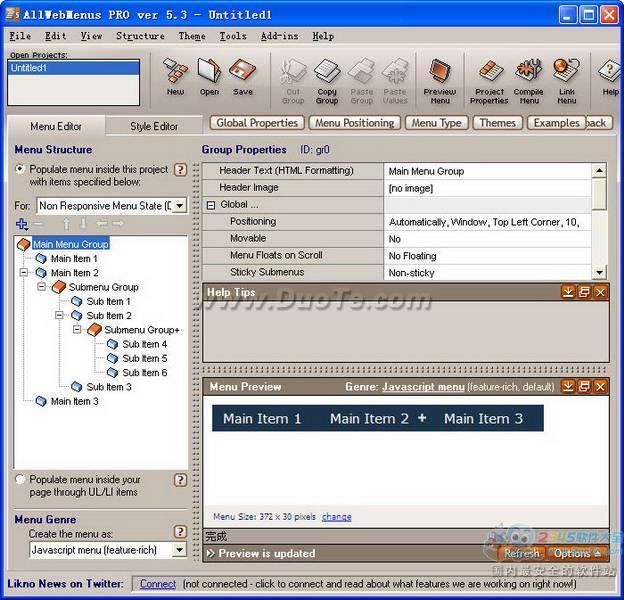The height and width of the screenshot is (600, 624).
Task: Open the preview Options button
Action: (577, 553)
